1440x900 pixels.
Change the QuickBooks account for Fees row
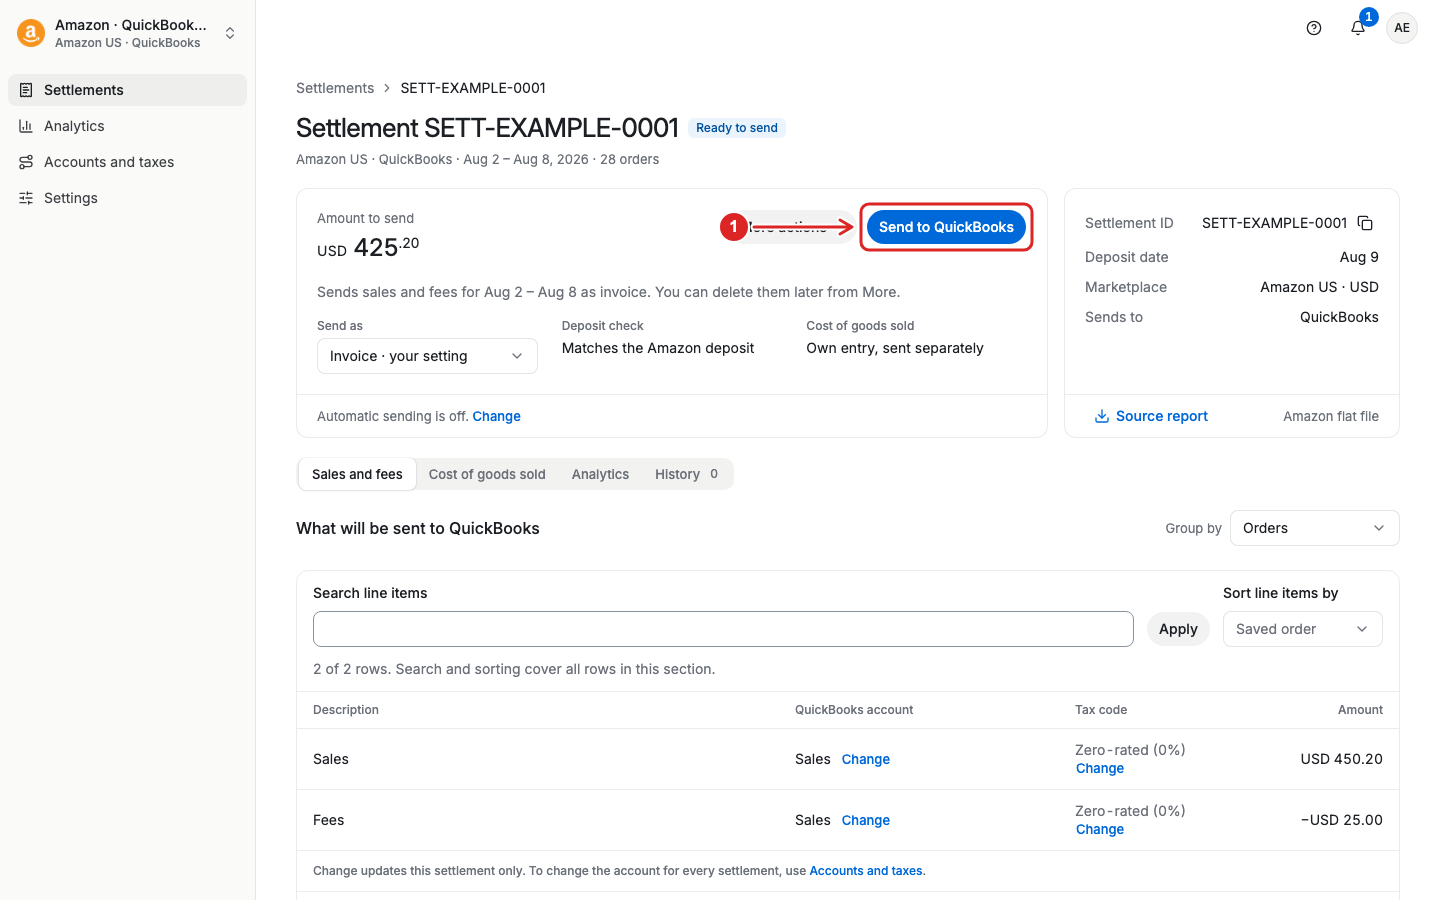[x=865, y=820]
